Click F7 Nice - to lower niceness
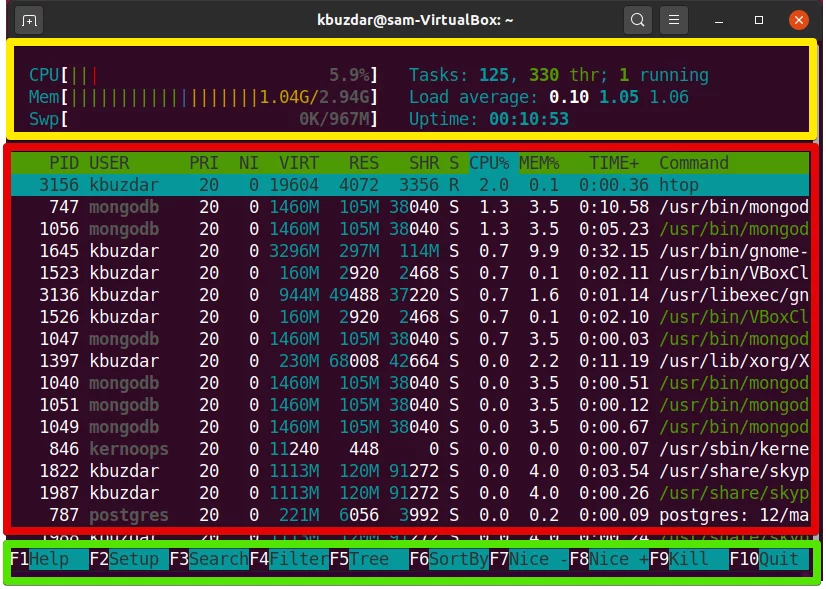Image resolution: width=826 pixels, height=589 pixels. (x=529, y=559)
